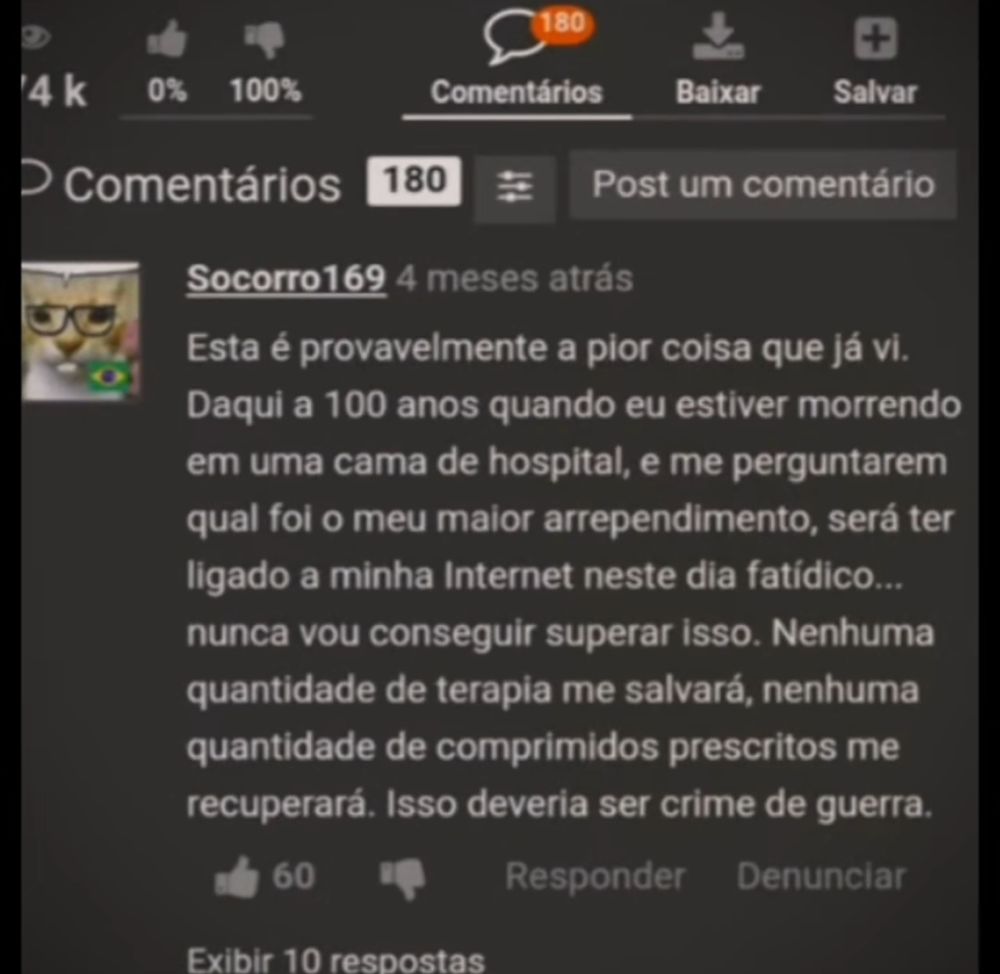Click Denunciar to report comment
This screenshot has height=974, width=1000.
(821, 876)
